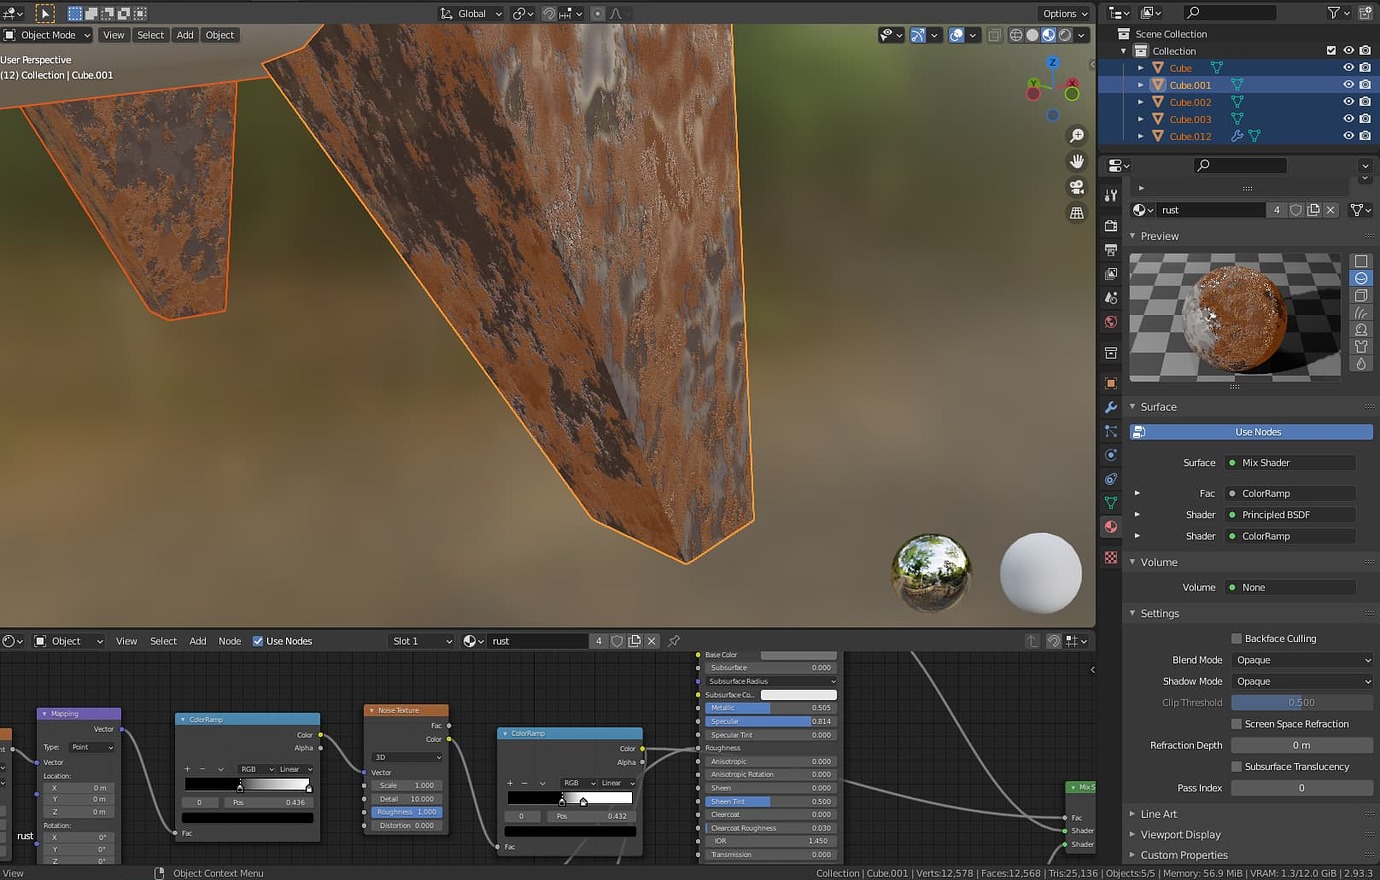Click the new collection icon in outliner
This screenshot has width=1380, height=880.
[1365, 13]
